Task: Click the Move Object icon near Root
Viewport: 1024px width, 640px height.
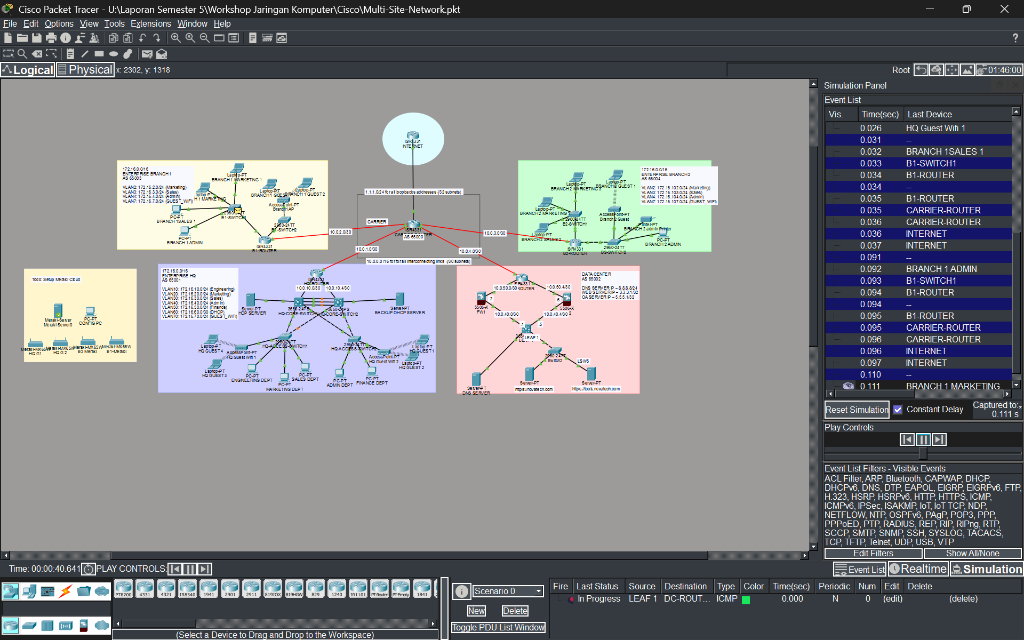Action: tap(952, 70)
